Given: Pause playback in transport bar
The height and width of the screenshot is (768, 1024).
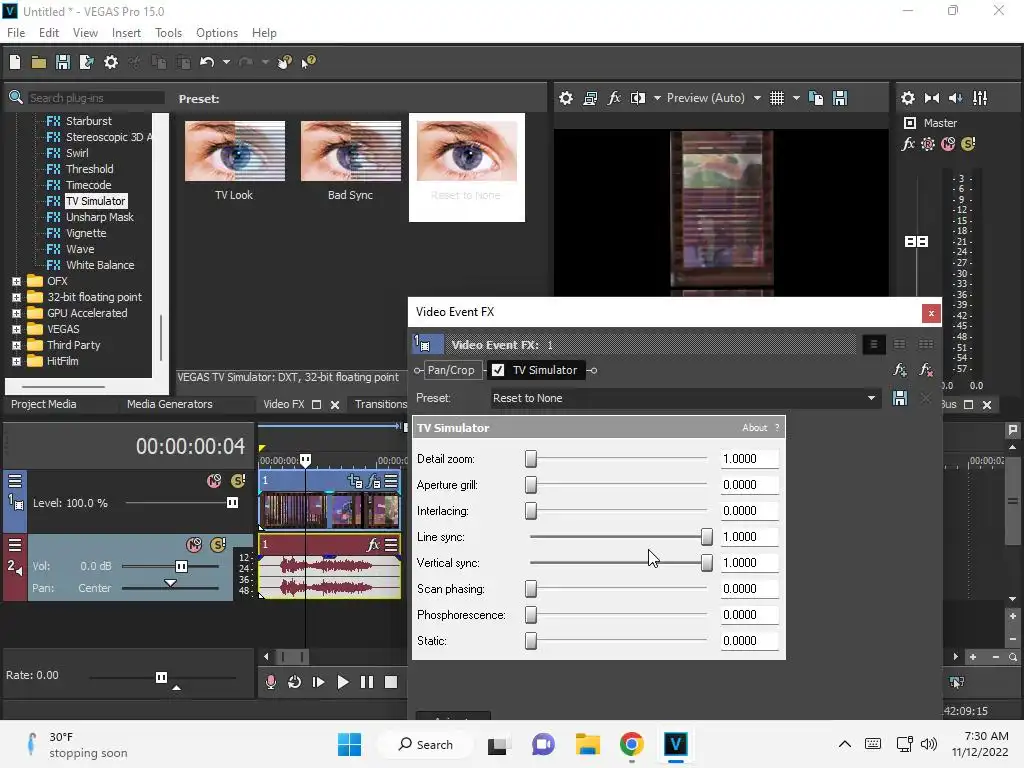Looking at the screenshot, I should point(367,682).
